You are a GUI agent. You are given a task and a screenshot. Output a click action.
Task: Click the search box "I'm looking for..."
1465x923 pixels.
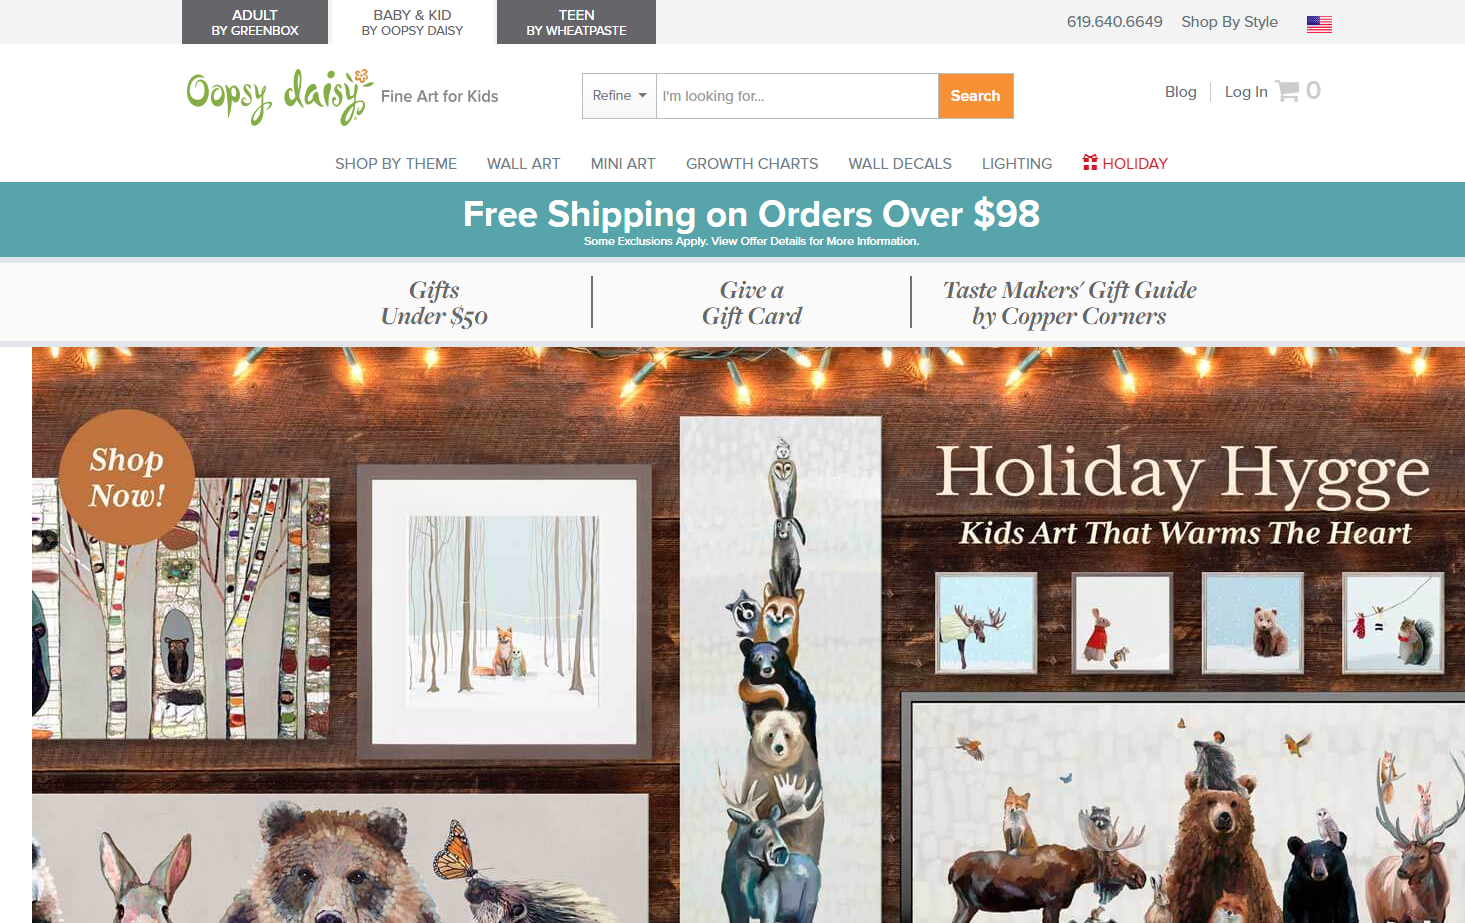797,96
